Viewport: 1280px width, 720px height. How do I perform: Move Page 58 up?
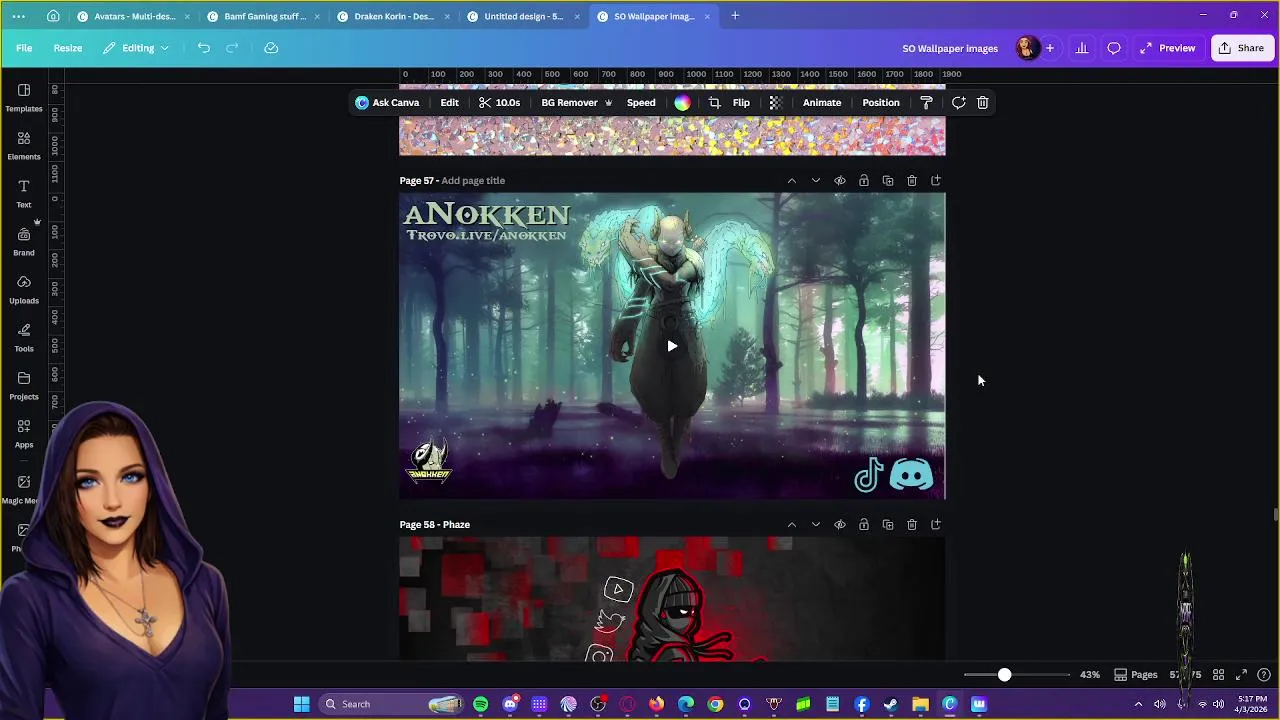[791, 525]
